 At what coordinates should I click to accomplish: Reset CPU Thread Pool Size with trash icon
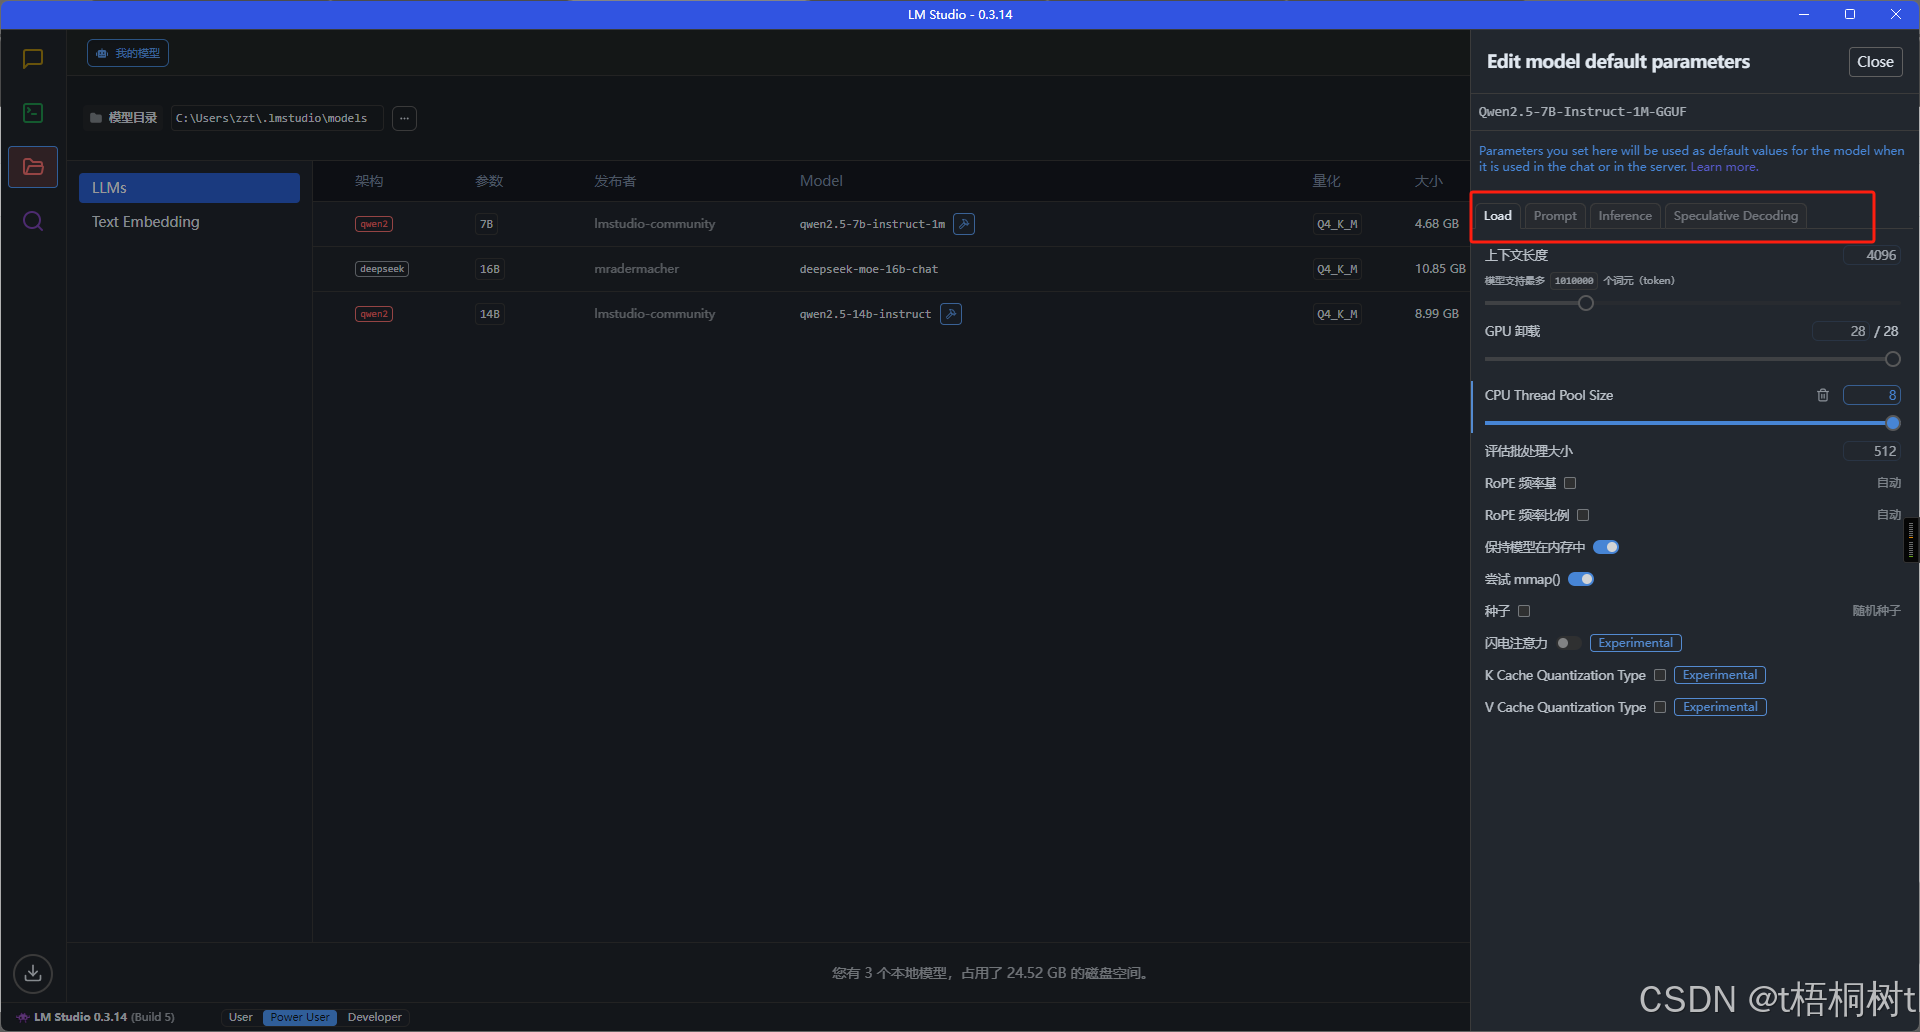tap(1823, 395)
